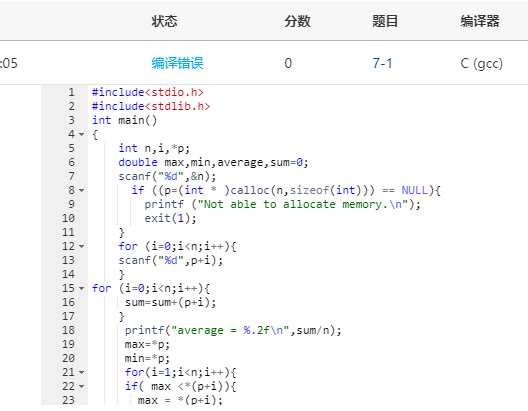Click the for(i=1;i<n;i++) line
Image resolution: width=528 pixels, height=411 pixels.
click(180, 372)
